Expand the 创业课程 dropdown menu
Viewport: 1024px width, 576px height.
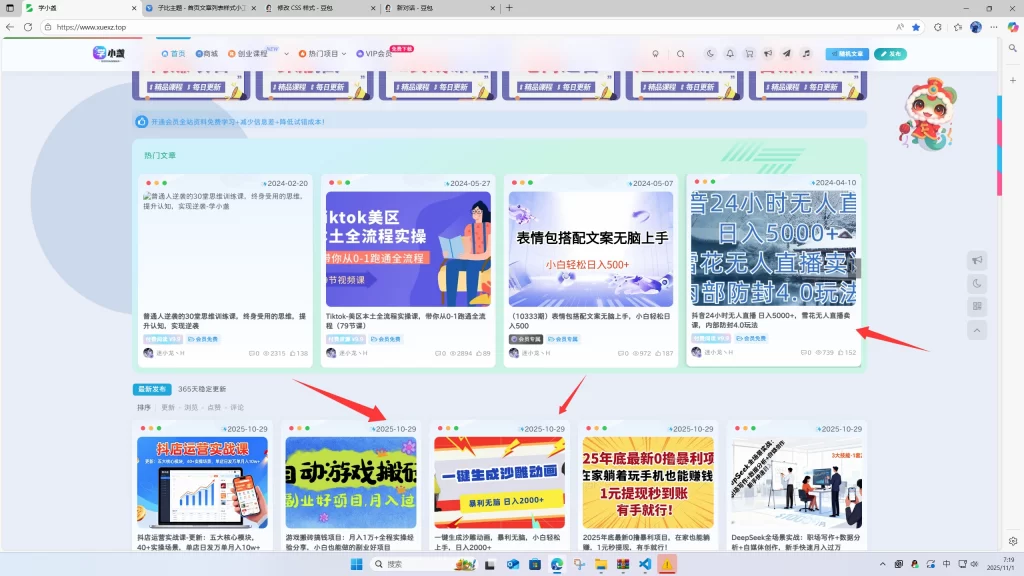(252, 54)
